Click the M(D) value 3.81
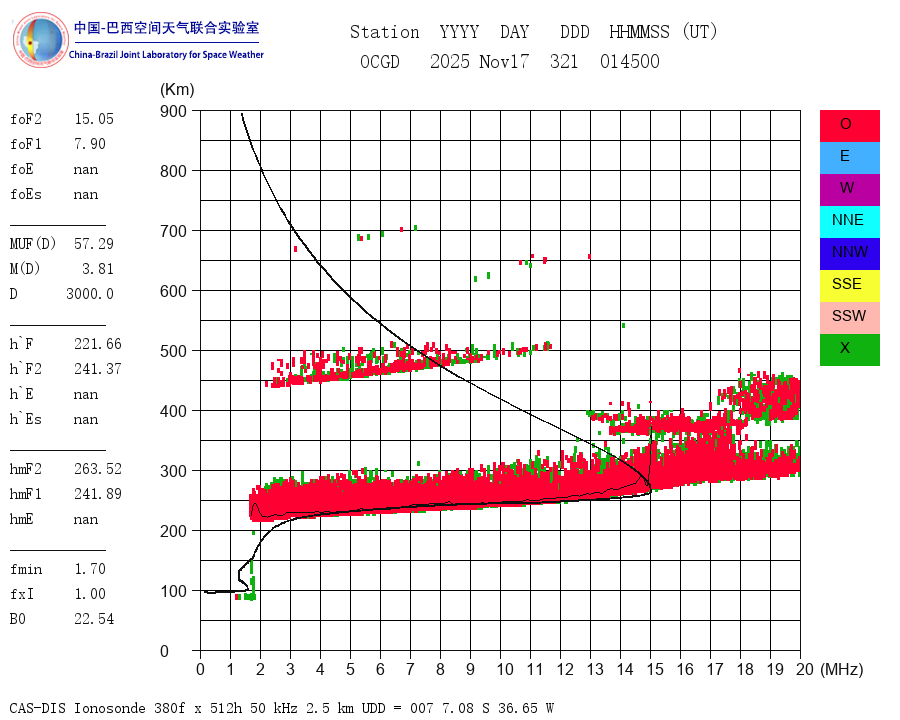 tap(98, 269)
